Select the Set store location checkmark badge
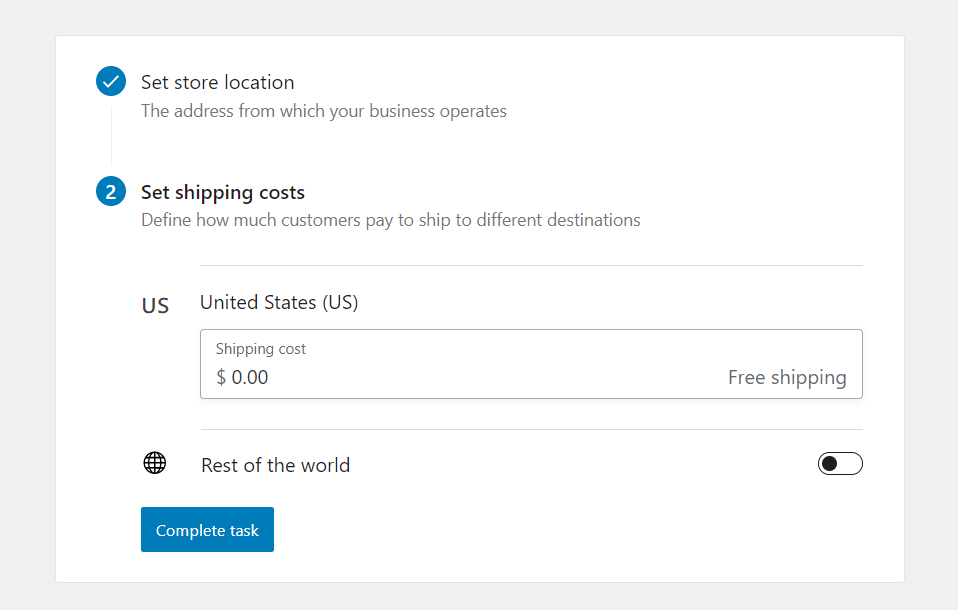 110,81
